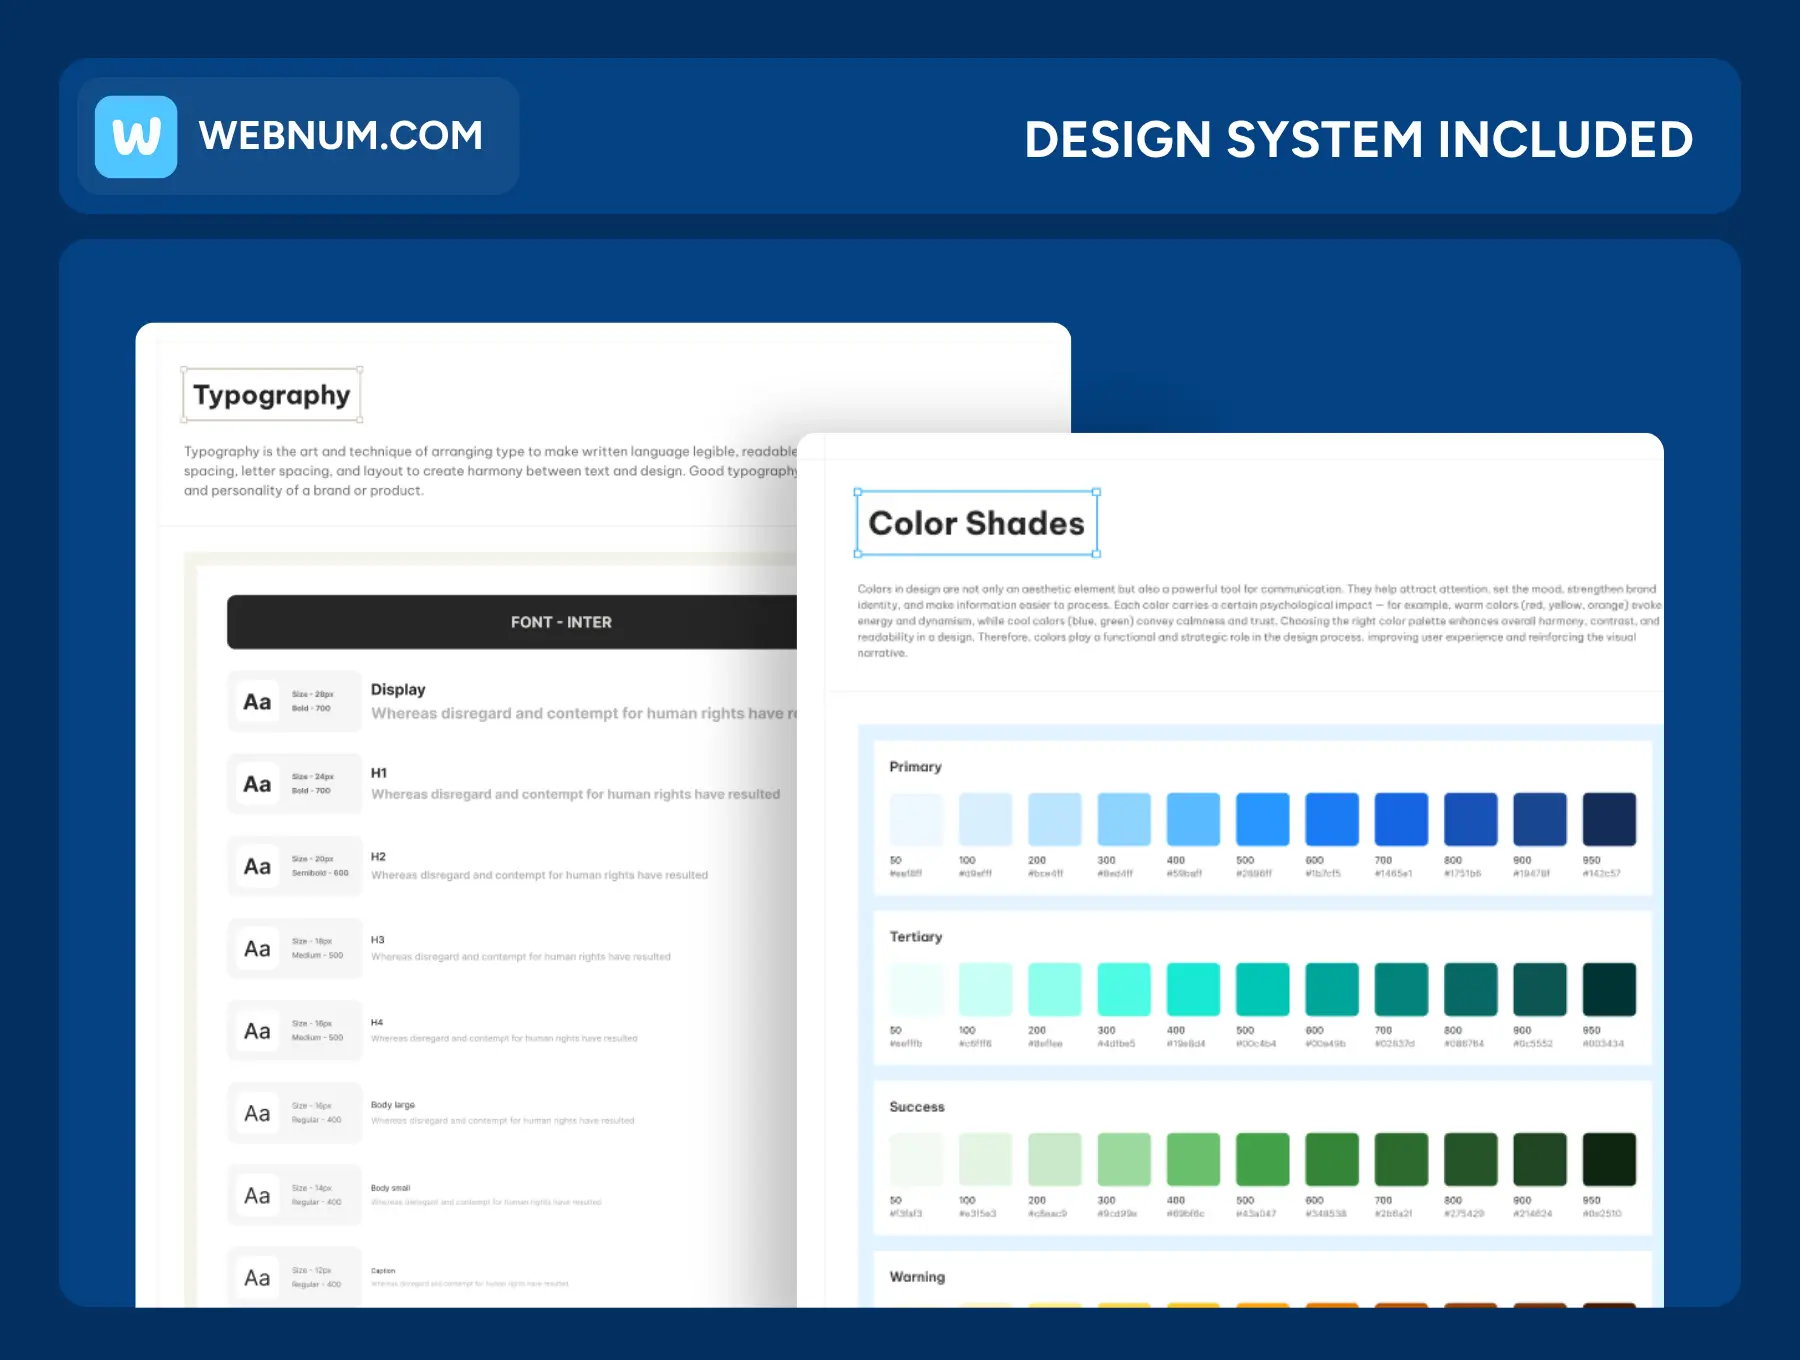Click the DESIGN SYSTEM INCLUDED heading
The height and width of the screenshot is (1360, 1800).
click(x=1358, y=139)
